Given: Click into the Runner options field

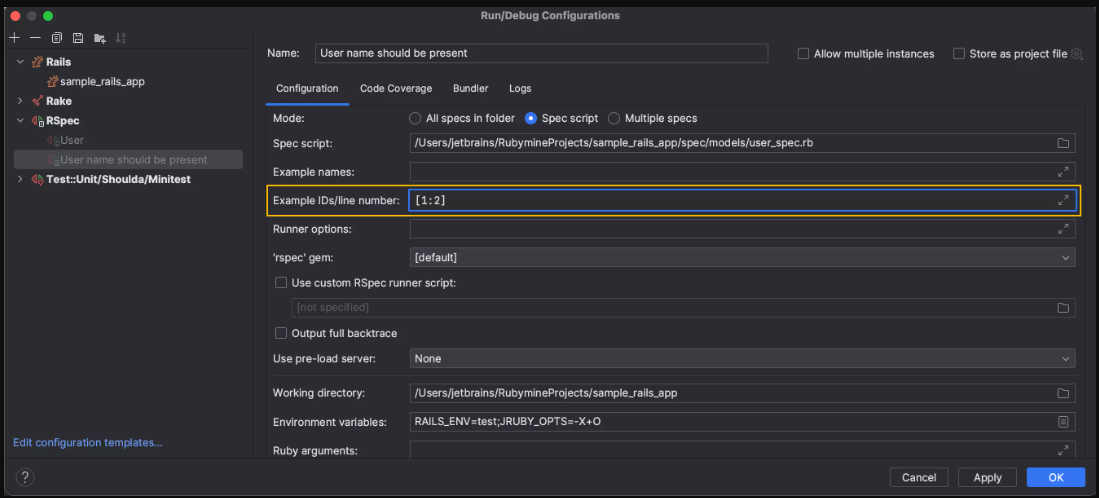Looking at the screenshot, I should [730, 229].
